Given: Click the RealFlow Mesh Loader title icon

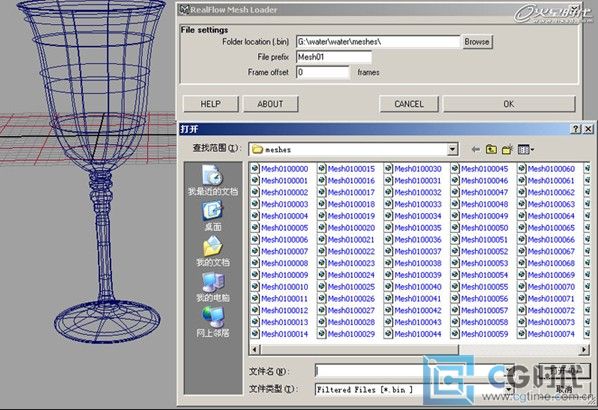Looking at the screenshot, I should (x=185, y=9).
